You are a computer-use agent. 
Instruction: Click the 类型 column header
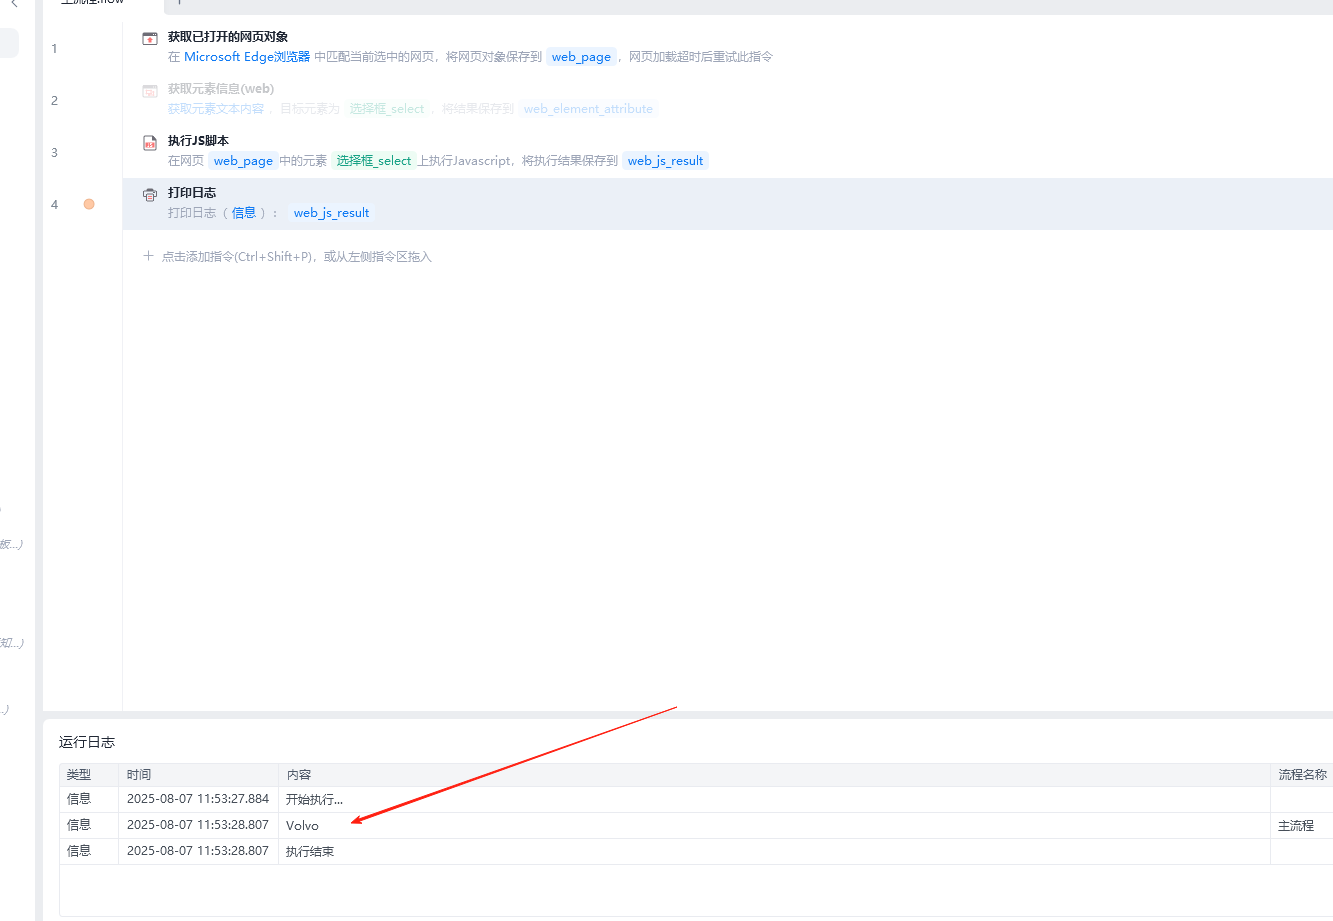point(79,775)
